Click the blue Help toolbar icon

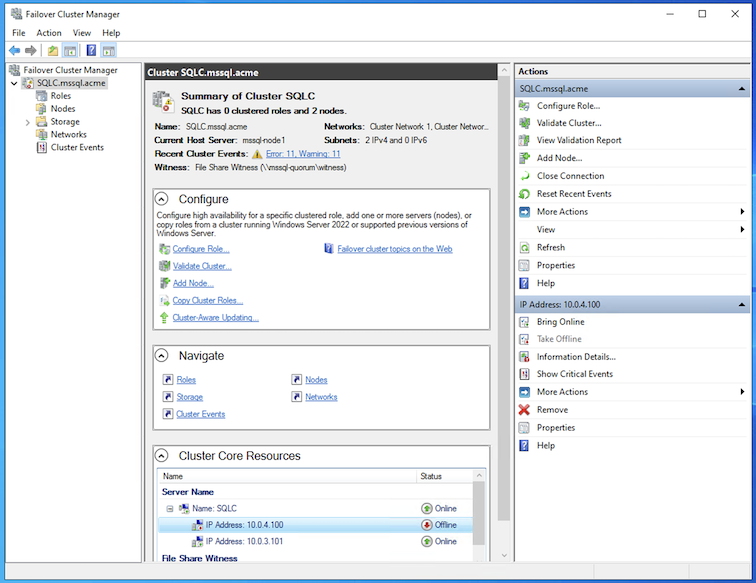[91, 50]
